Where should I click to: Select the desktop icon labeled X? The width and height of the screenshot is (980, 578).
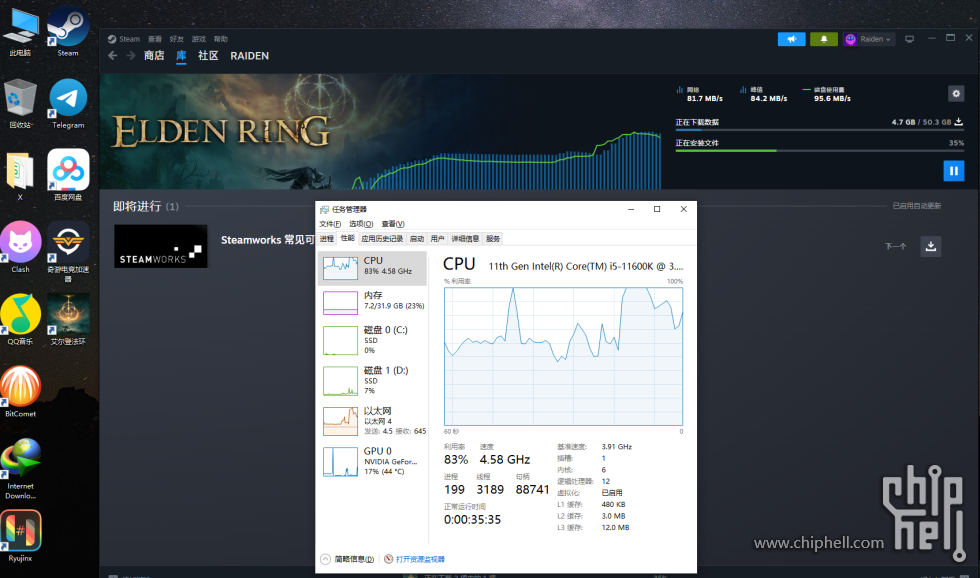(20, 176)
